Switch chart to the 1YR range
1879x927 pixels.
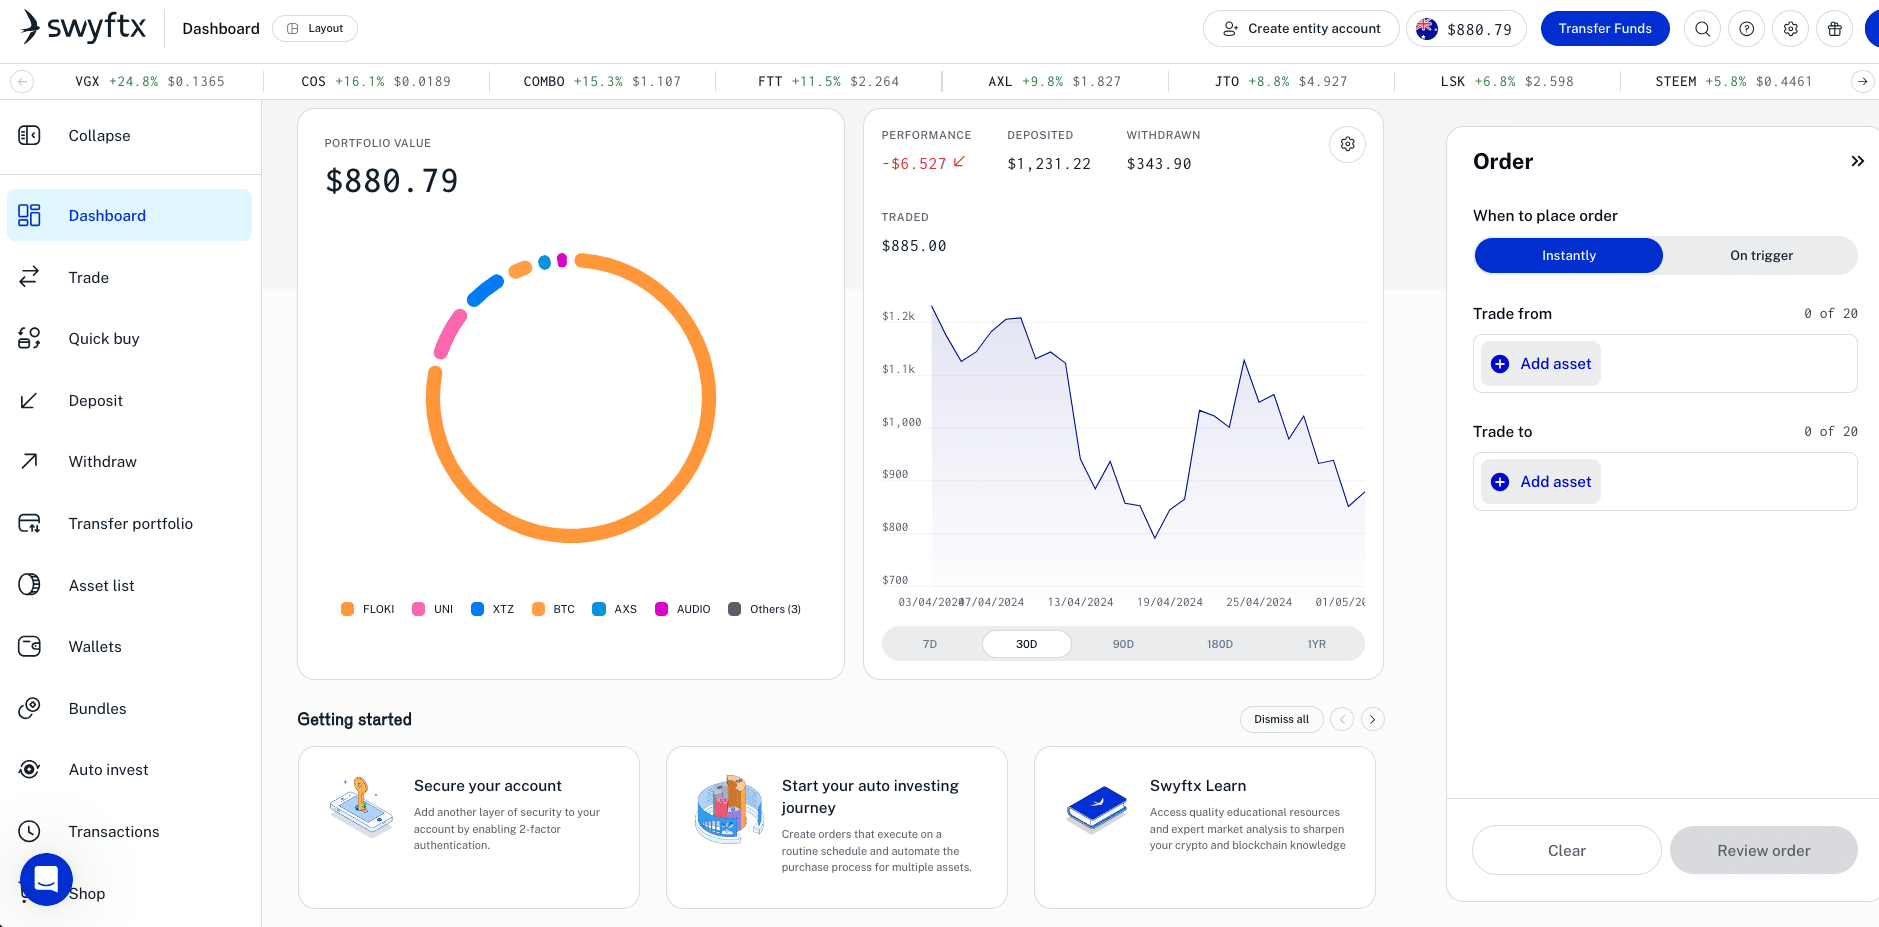coord(1316,644)
